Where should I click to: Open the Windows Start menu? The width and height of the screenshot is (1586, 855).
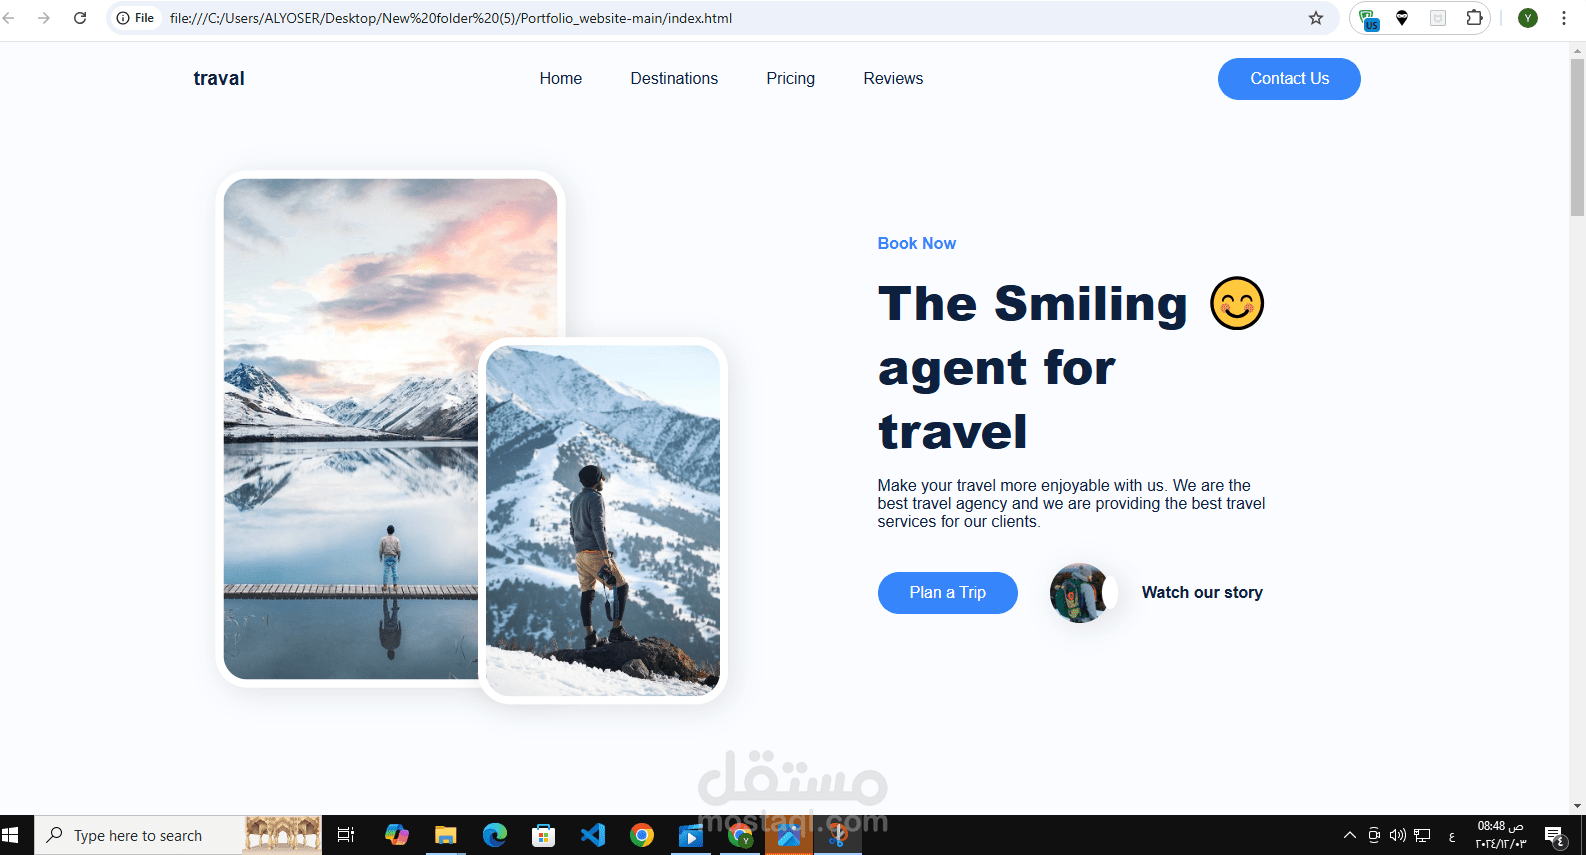point(11,835)
